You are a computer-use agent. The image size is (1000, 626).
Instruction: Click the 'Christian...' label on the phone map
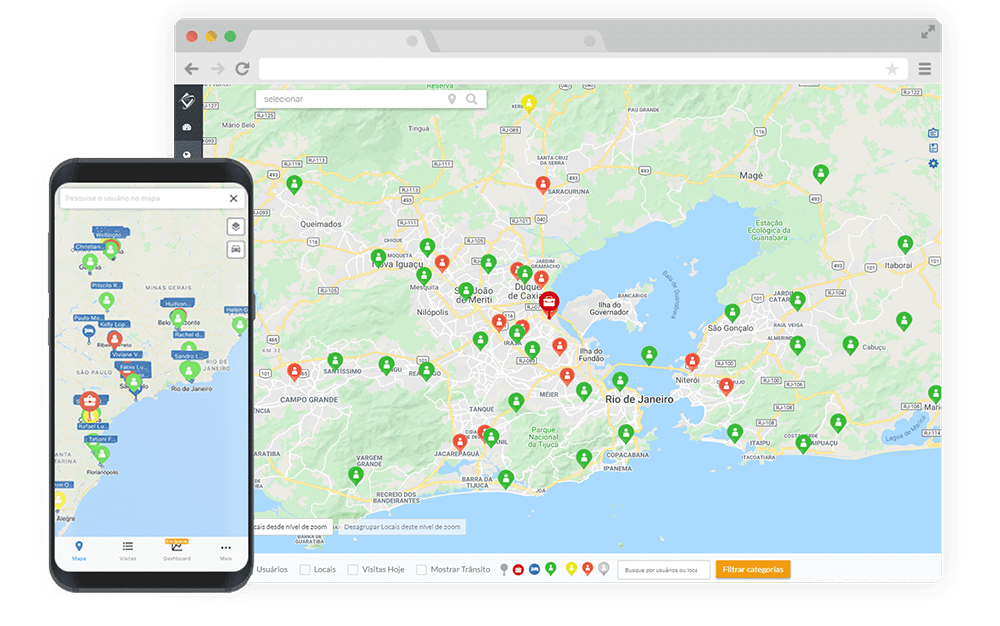pos(90,247)
